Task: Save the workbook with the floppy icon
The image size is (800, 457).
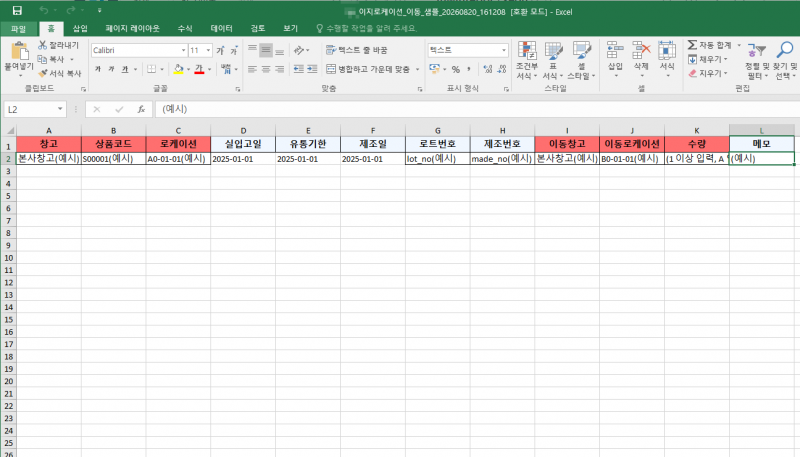Action: pyautogui.click(x=17, y=11)
